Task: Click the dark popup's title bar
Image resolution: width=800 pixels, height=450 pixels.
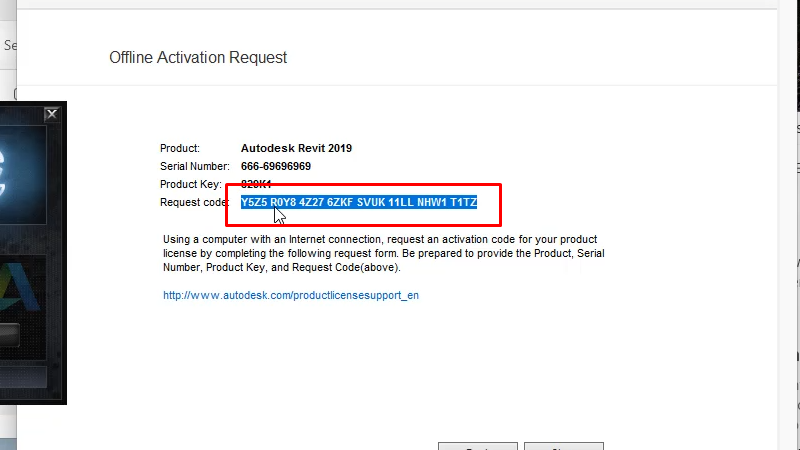Action: tap(20, 113)
